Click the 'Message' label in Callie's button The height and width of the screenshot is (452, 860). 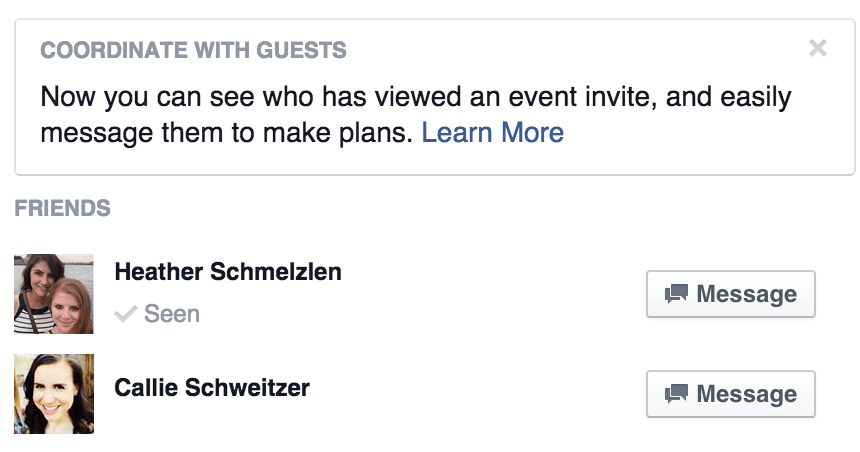746,394
